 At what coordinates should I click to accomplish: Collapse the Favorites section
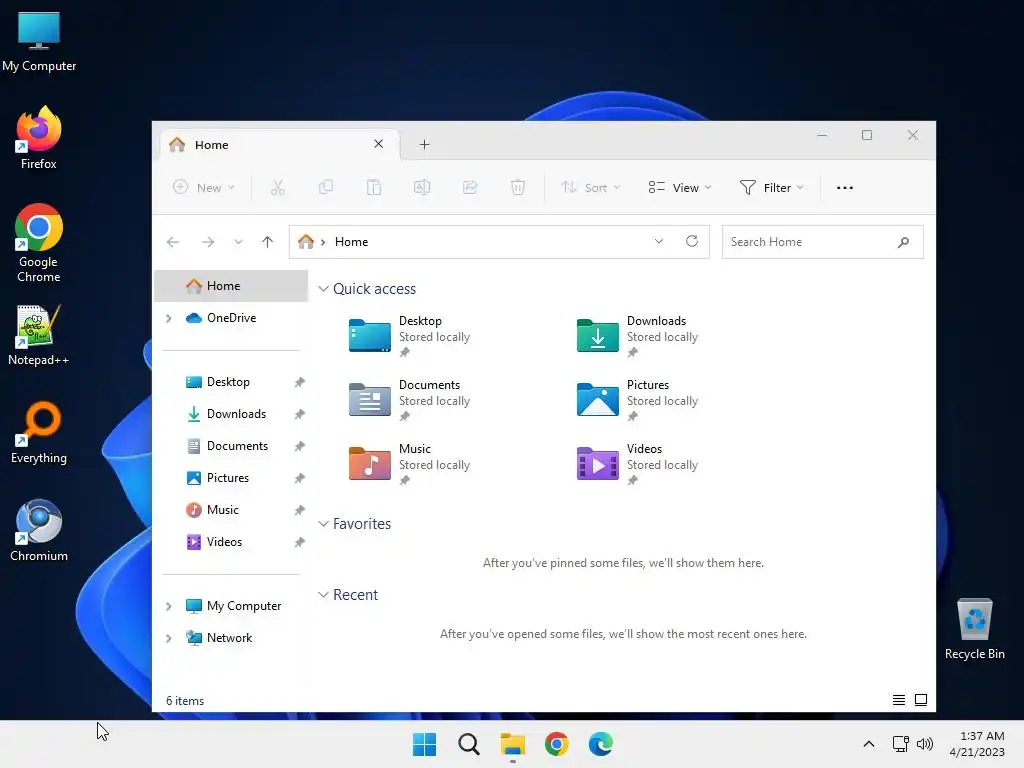[323, 524]
